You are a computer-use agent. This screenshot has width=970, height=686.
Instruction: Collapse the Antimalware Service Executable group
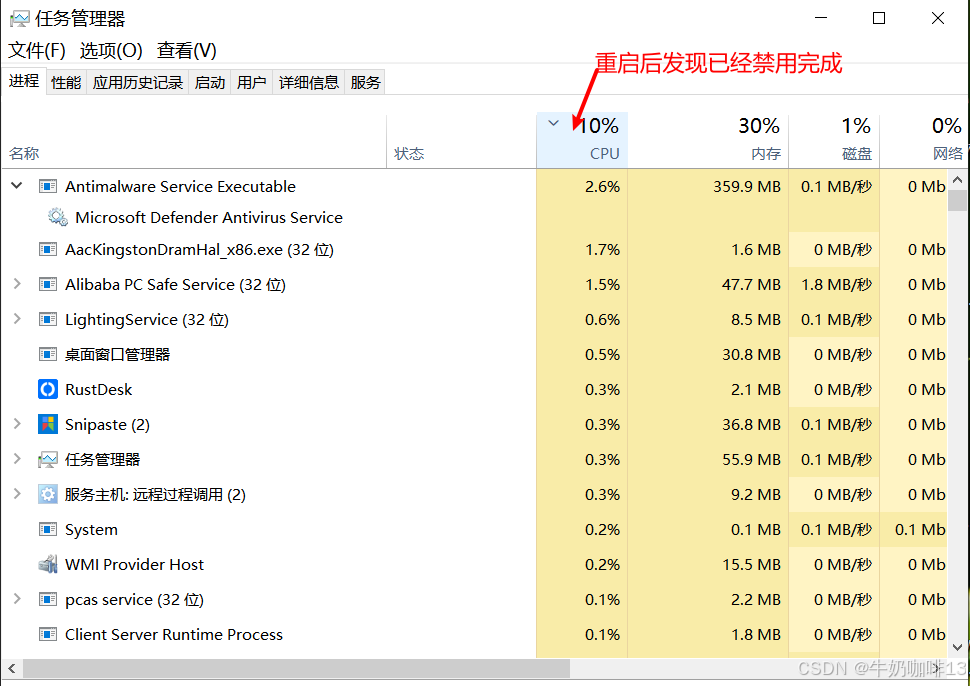16,186
